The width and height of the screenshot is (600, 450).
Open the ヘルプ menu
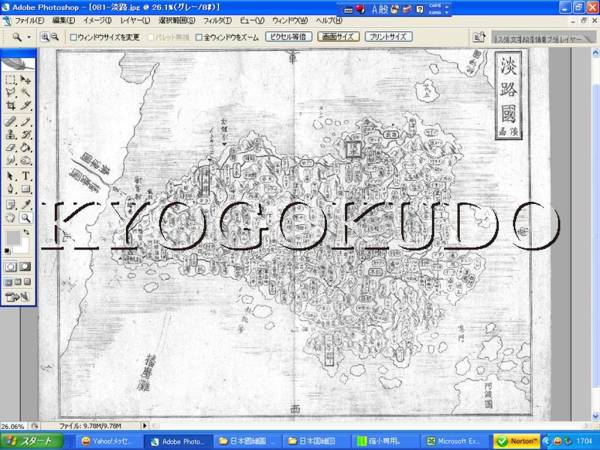[x=329, y=20]
